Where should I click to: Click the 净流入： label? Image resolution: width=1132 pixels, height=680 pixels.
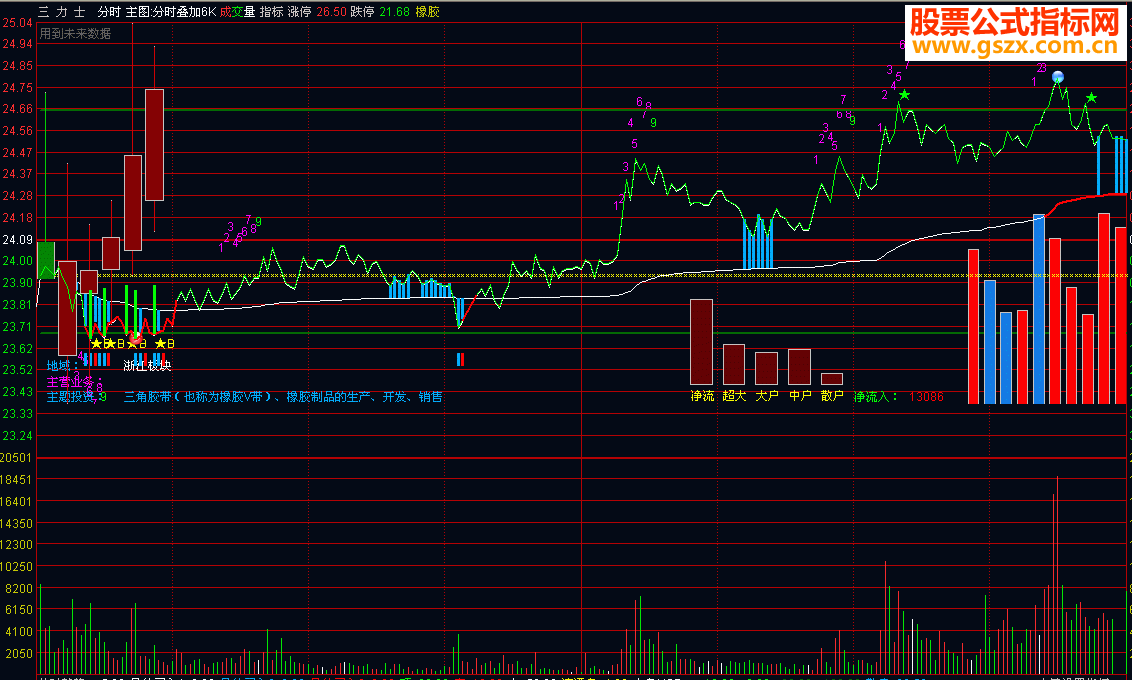(876, 396)
